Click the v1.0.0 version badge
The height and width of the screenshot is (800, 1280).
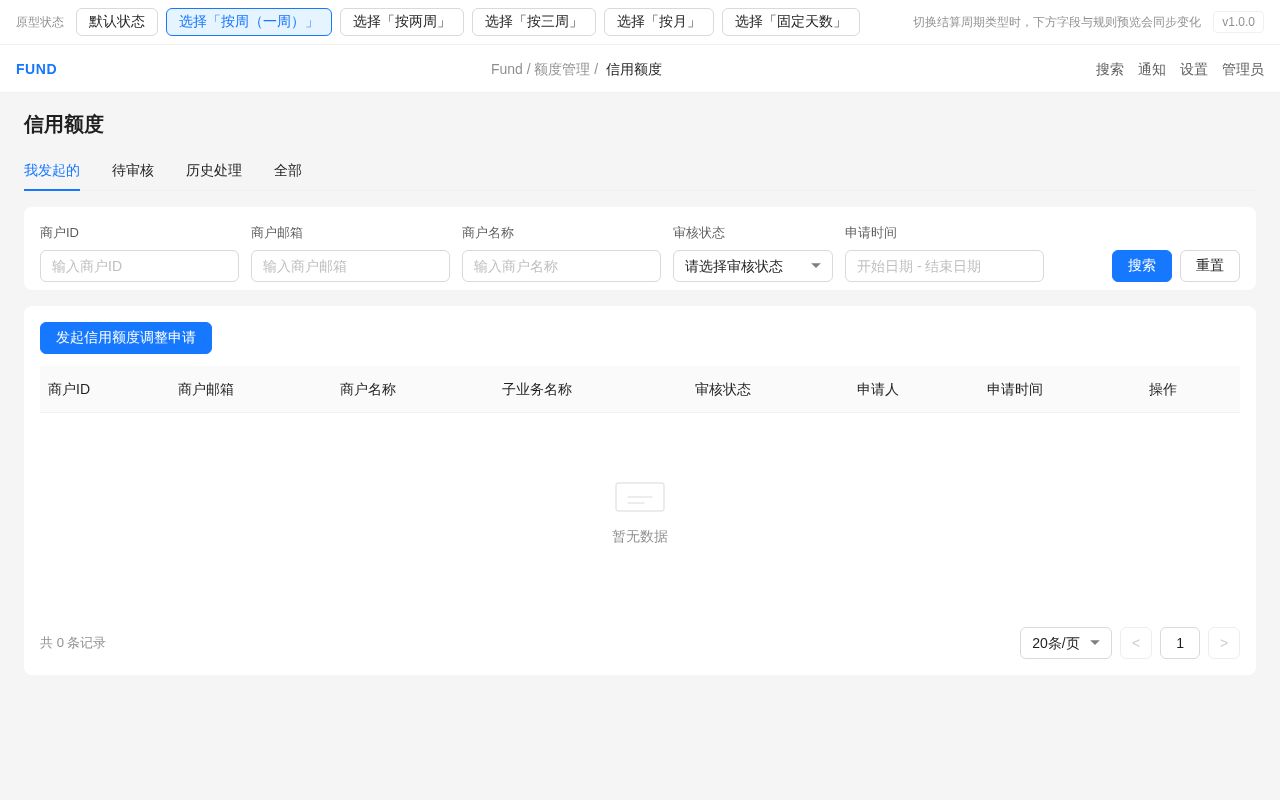coord(1238,22)
